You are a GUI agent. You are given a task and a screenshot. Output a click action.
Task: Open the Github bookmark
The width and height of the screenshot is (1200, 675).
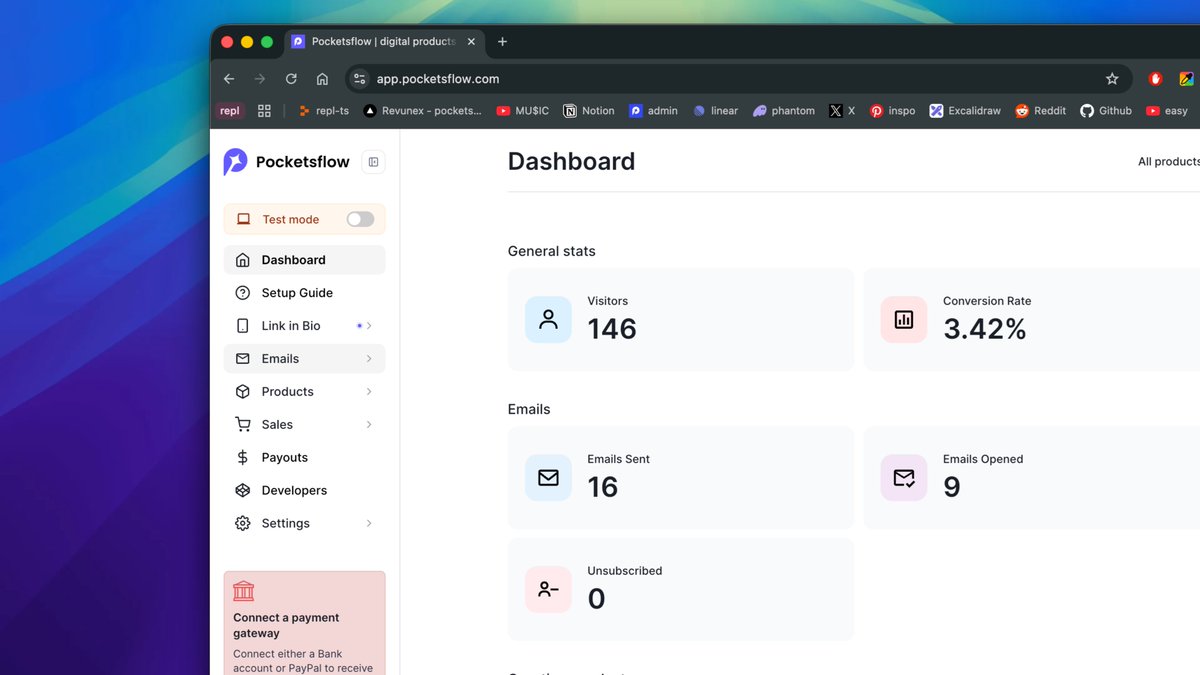click(x=1106, y=111)
